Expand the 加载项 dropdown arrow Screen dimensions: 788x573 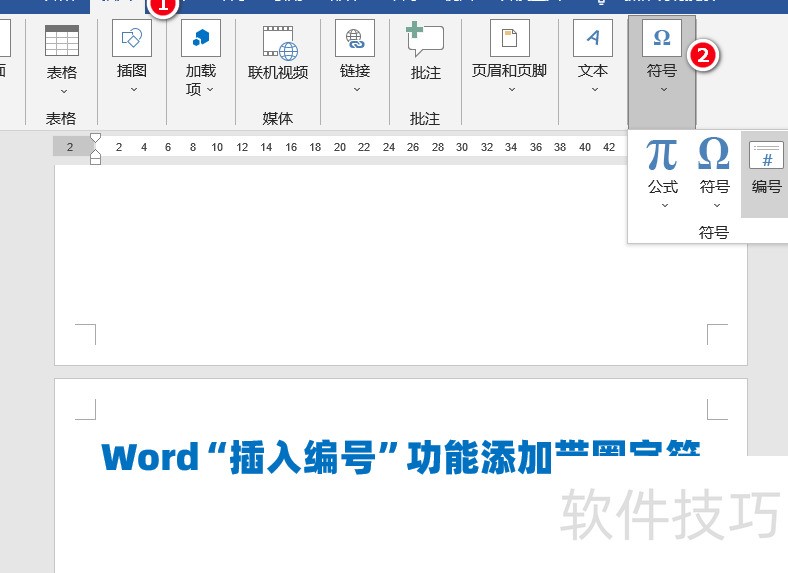pyautogui.click(x=210, y=89)
